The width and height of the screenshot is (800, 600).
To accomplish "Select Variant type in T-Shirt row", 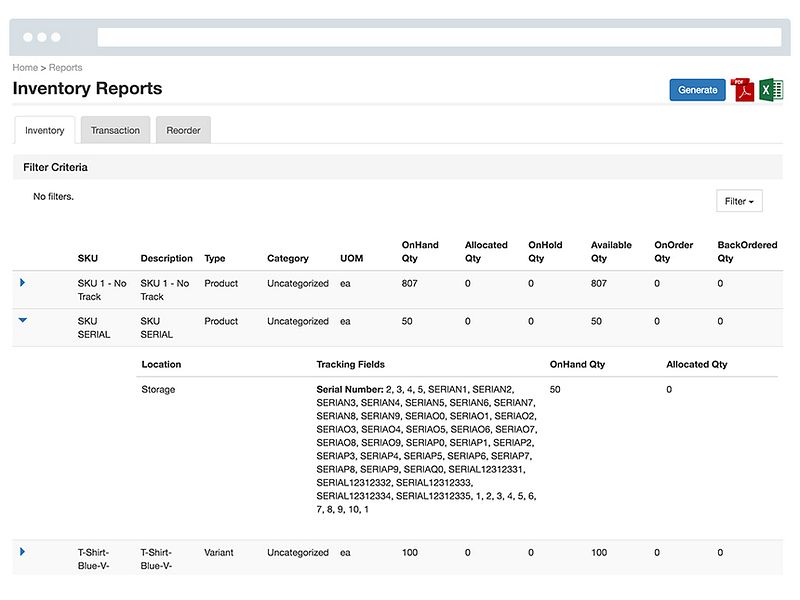I will pos(218,552).
